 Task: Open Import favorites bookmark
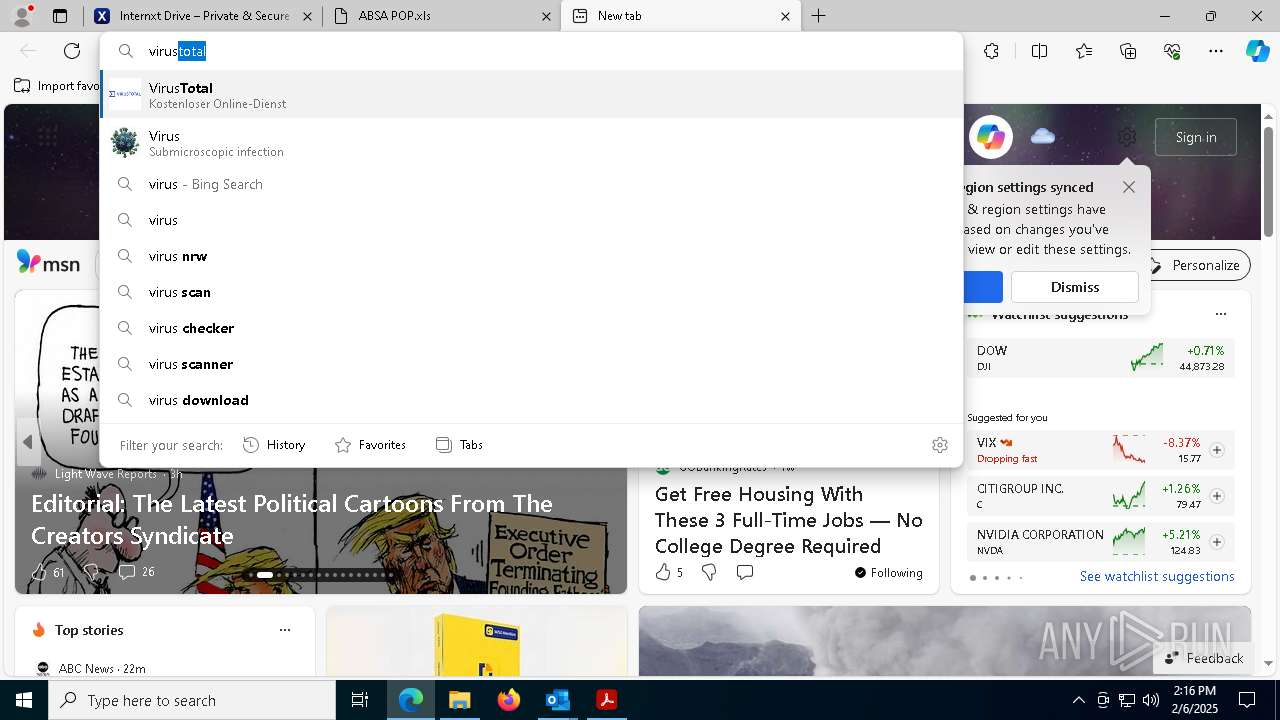[x=57, y=86]
